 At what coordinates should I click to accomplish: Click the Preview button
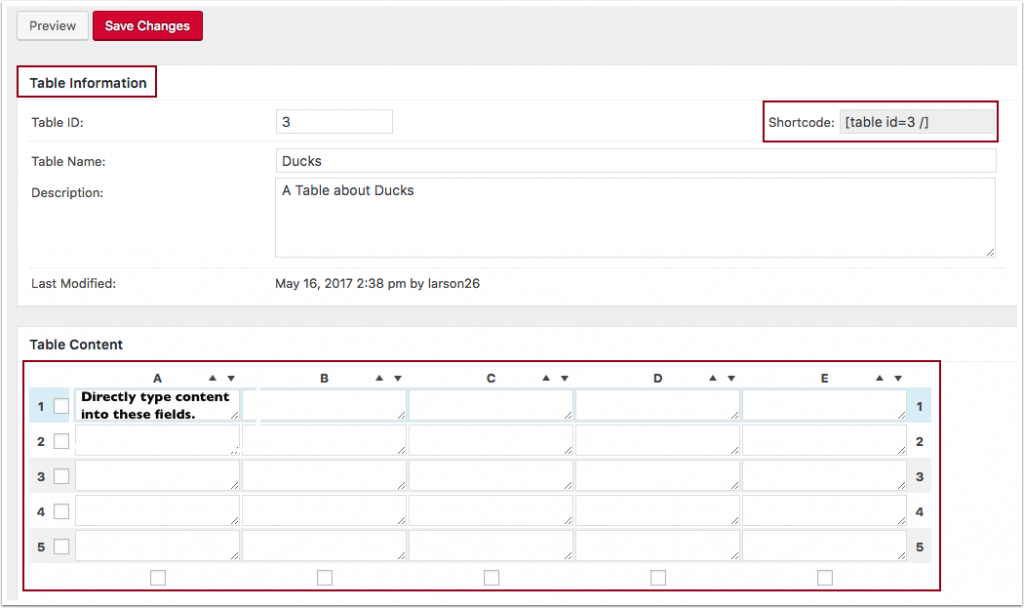click(x=53, y=26)
